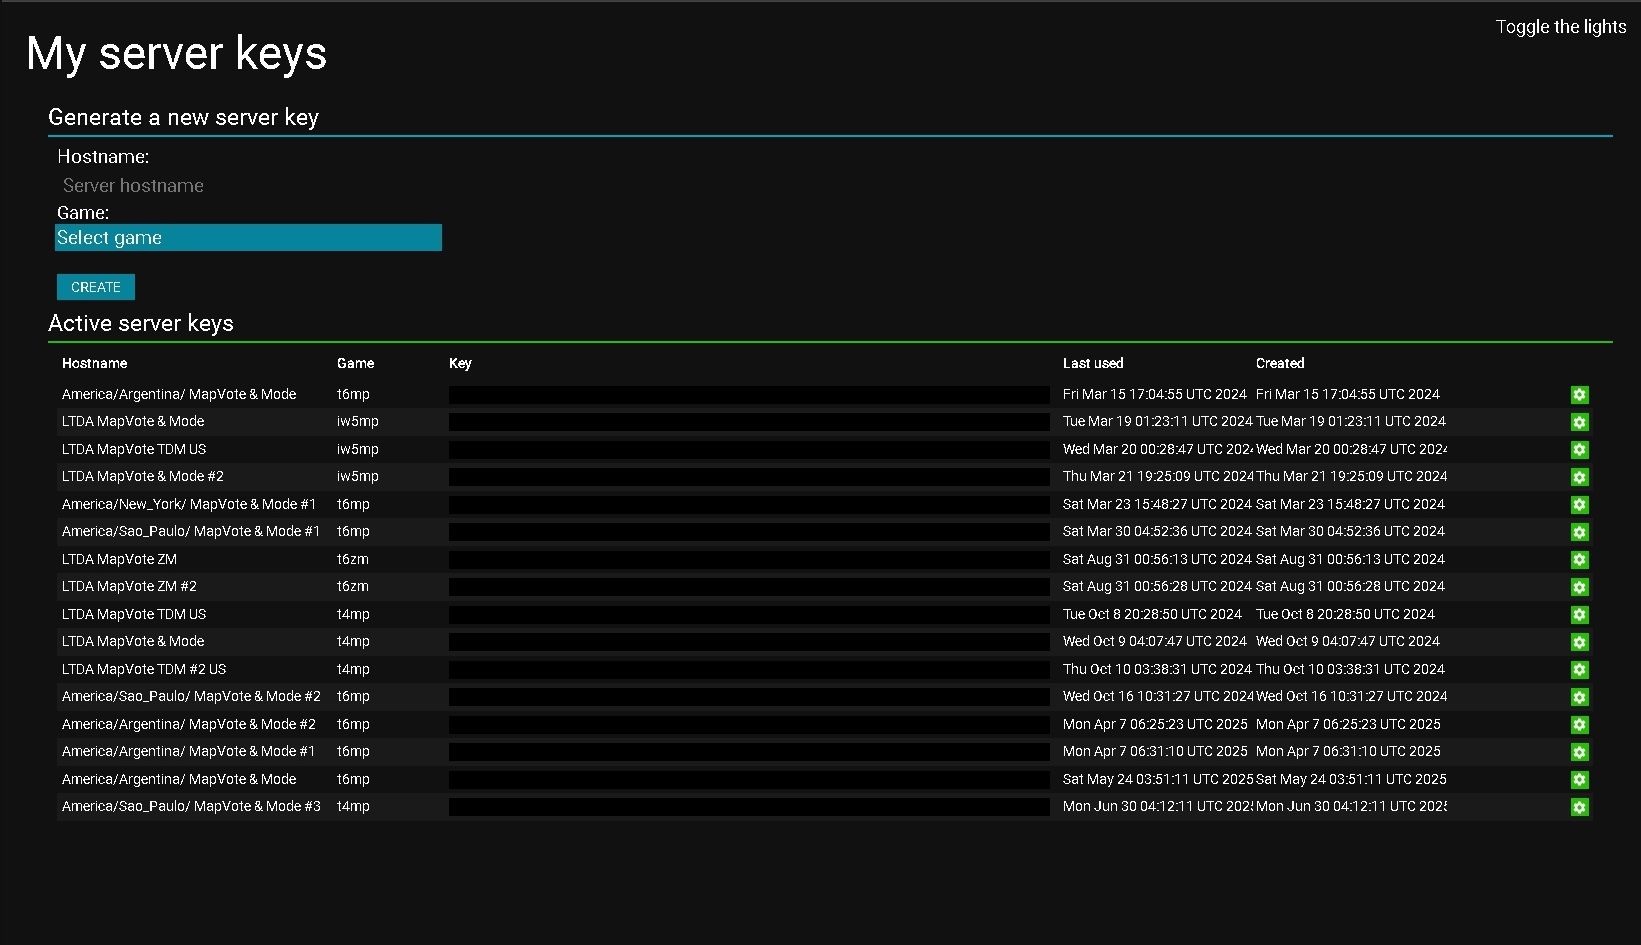This screenshot has height=945, width=1641.
Task: Click gear for America/Sao_Paulo MapVote & Mode #1
Action: (x=1579, y=532)
